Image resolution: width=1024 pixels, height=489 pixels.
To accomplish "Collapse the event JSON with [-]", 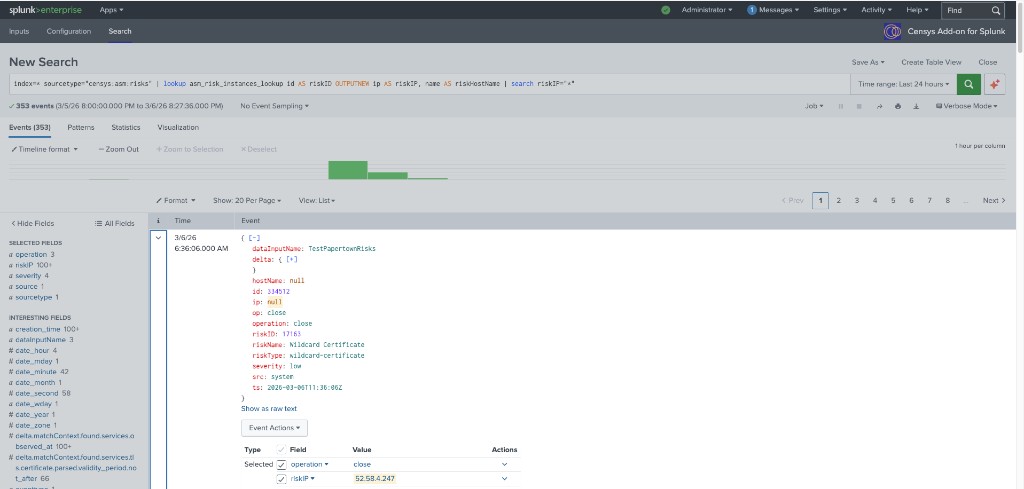I will tap(254, 238).
